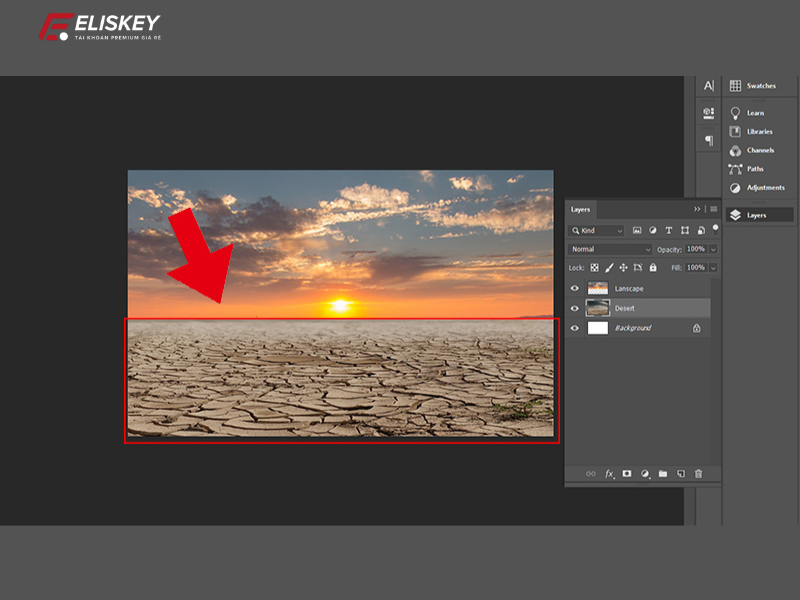This screenshot has height=600, width=800.
Task: Click the Create new group folder icon
Action: [x=663, y=473]
